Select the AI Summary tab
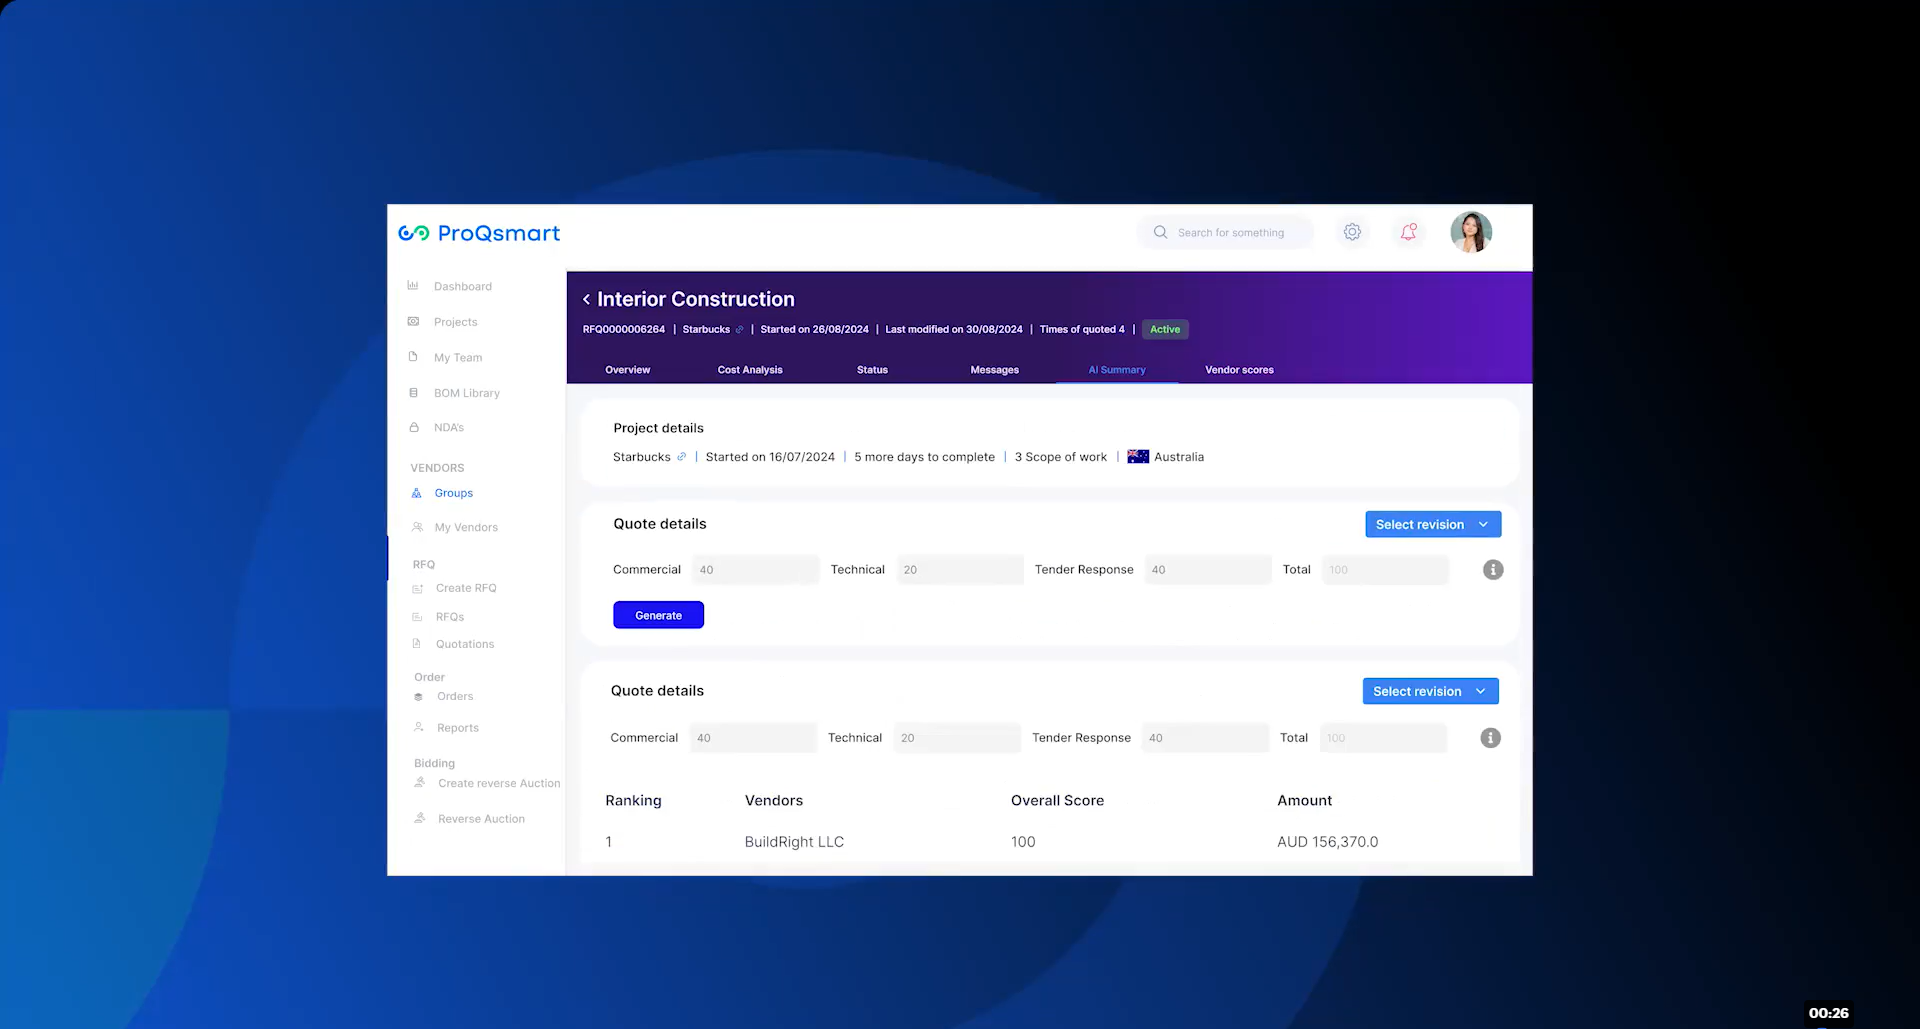Viewport: 1920px width, 1029px height. click(1117, 370)
